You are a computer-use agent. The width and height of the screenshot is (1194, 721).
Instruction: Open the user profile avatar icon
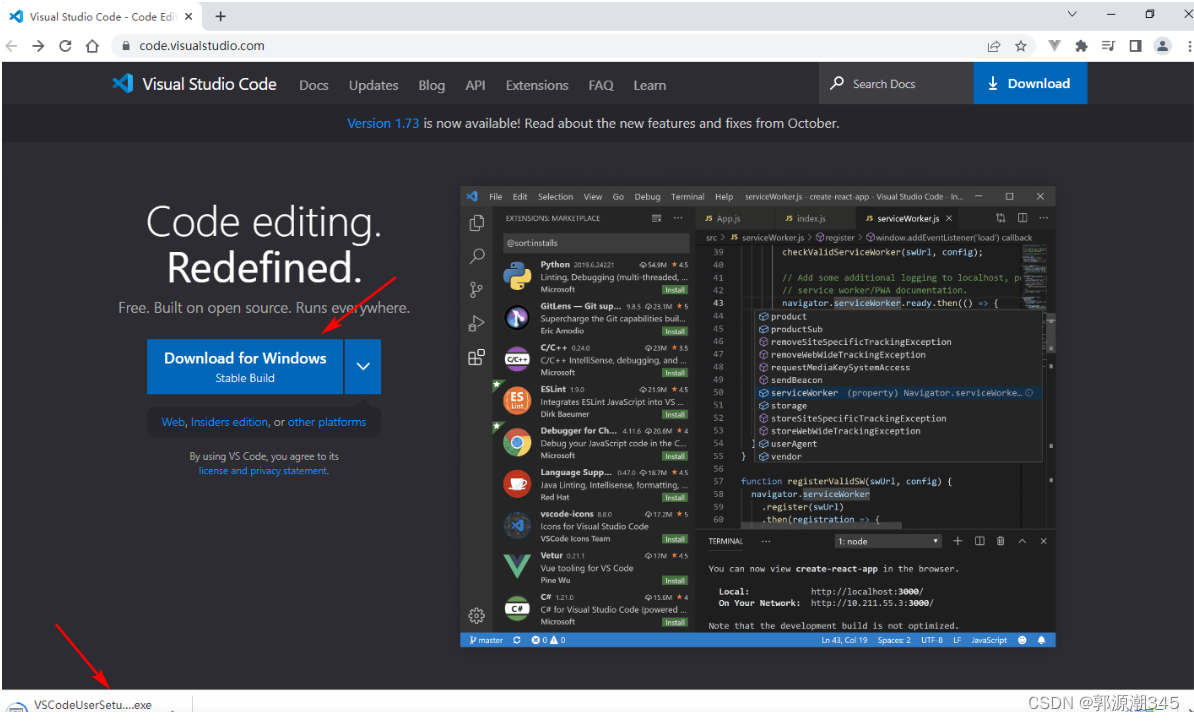(x=1162, y=46)
